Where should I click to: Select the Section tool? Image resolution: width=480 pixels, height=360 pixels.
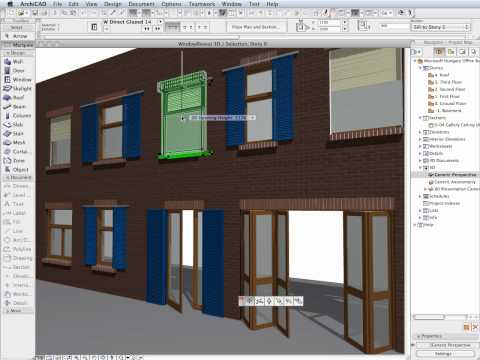(x=18, y=267)
